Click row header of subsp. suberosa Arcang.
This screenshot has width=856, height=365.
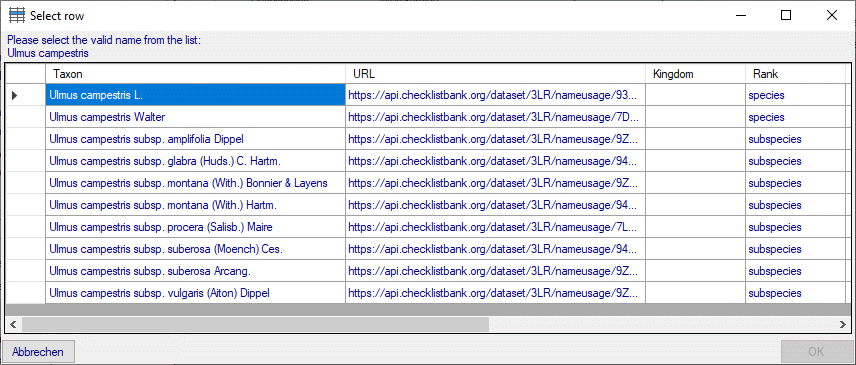tap(26, 271)
